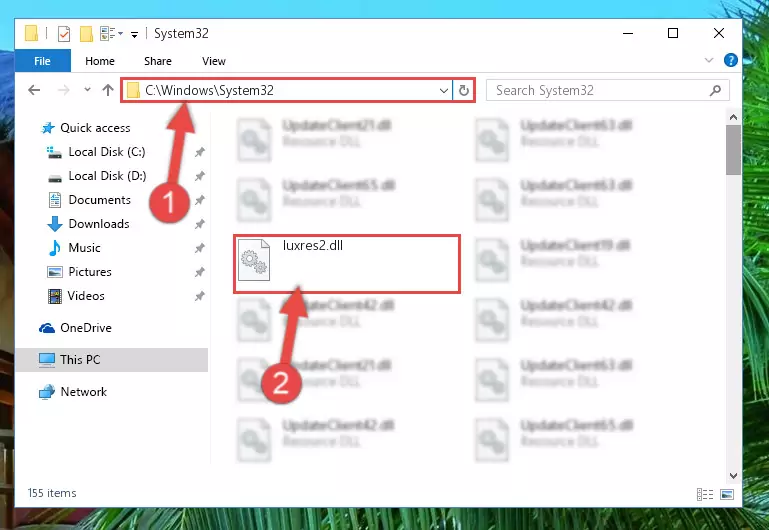Click the folder icon in title bar
769x530 pixels.
point(31,33)
